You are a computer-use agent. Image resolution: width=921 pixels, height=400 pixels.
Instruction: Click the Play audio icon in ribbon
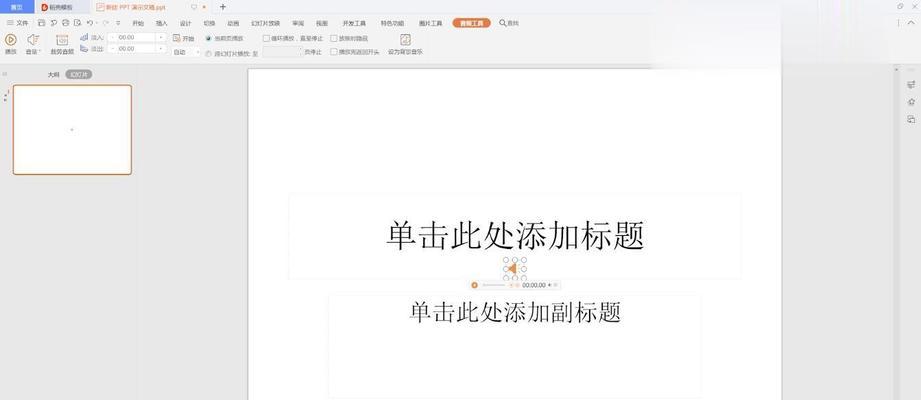pyautogui.click(x=11, y=40)
